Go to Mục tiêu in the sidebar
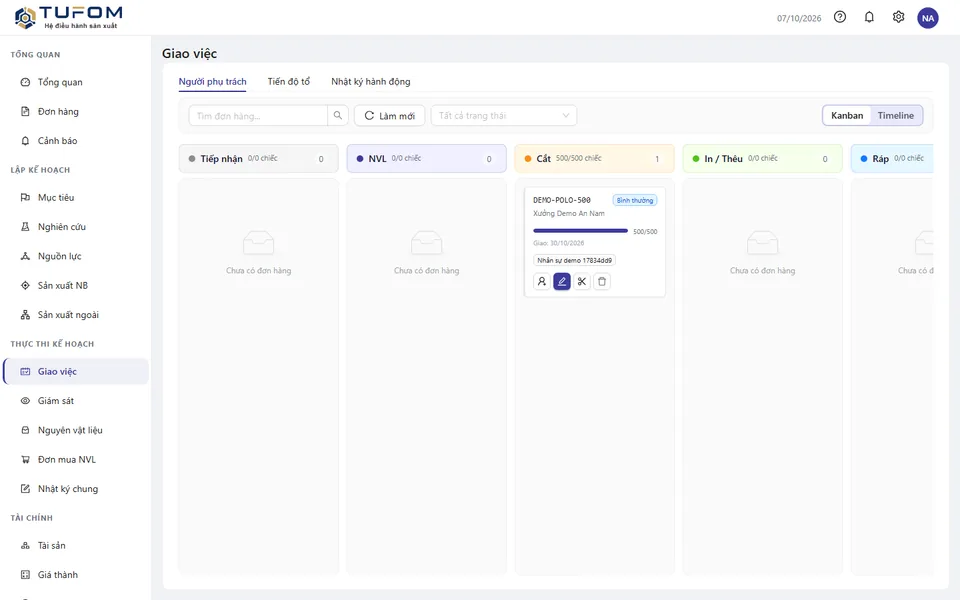This screenshot has width=960, height=600. pyautogui.click(x=75, y=197)
